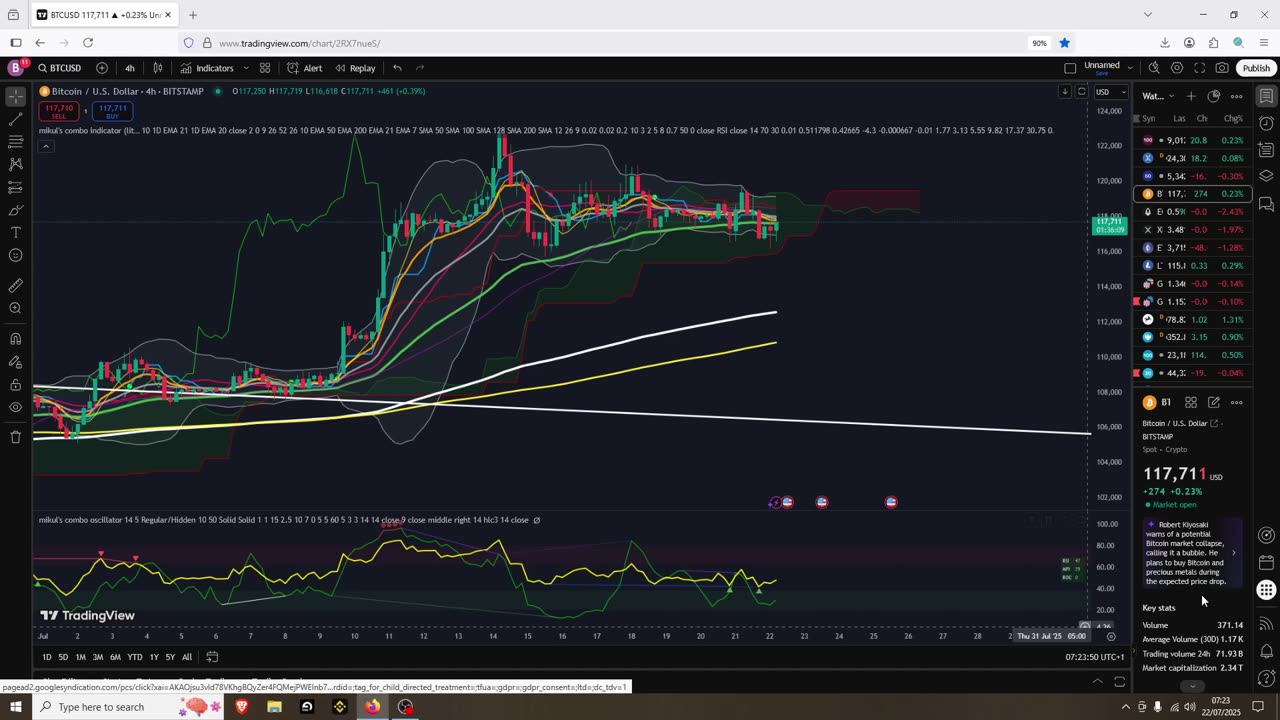Open watchlist more options menu

pos(1237,96)
